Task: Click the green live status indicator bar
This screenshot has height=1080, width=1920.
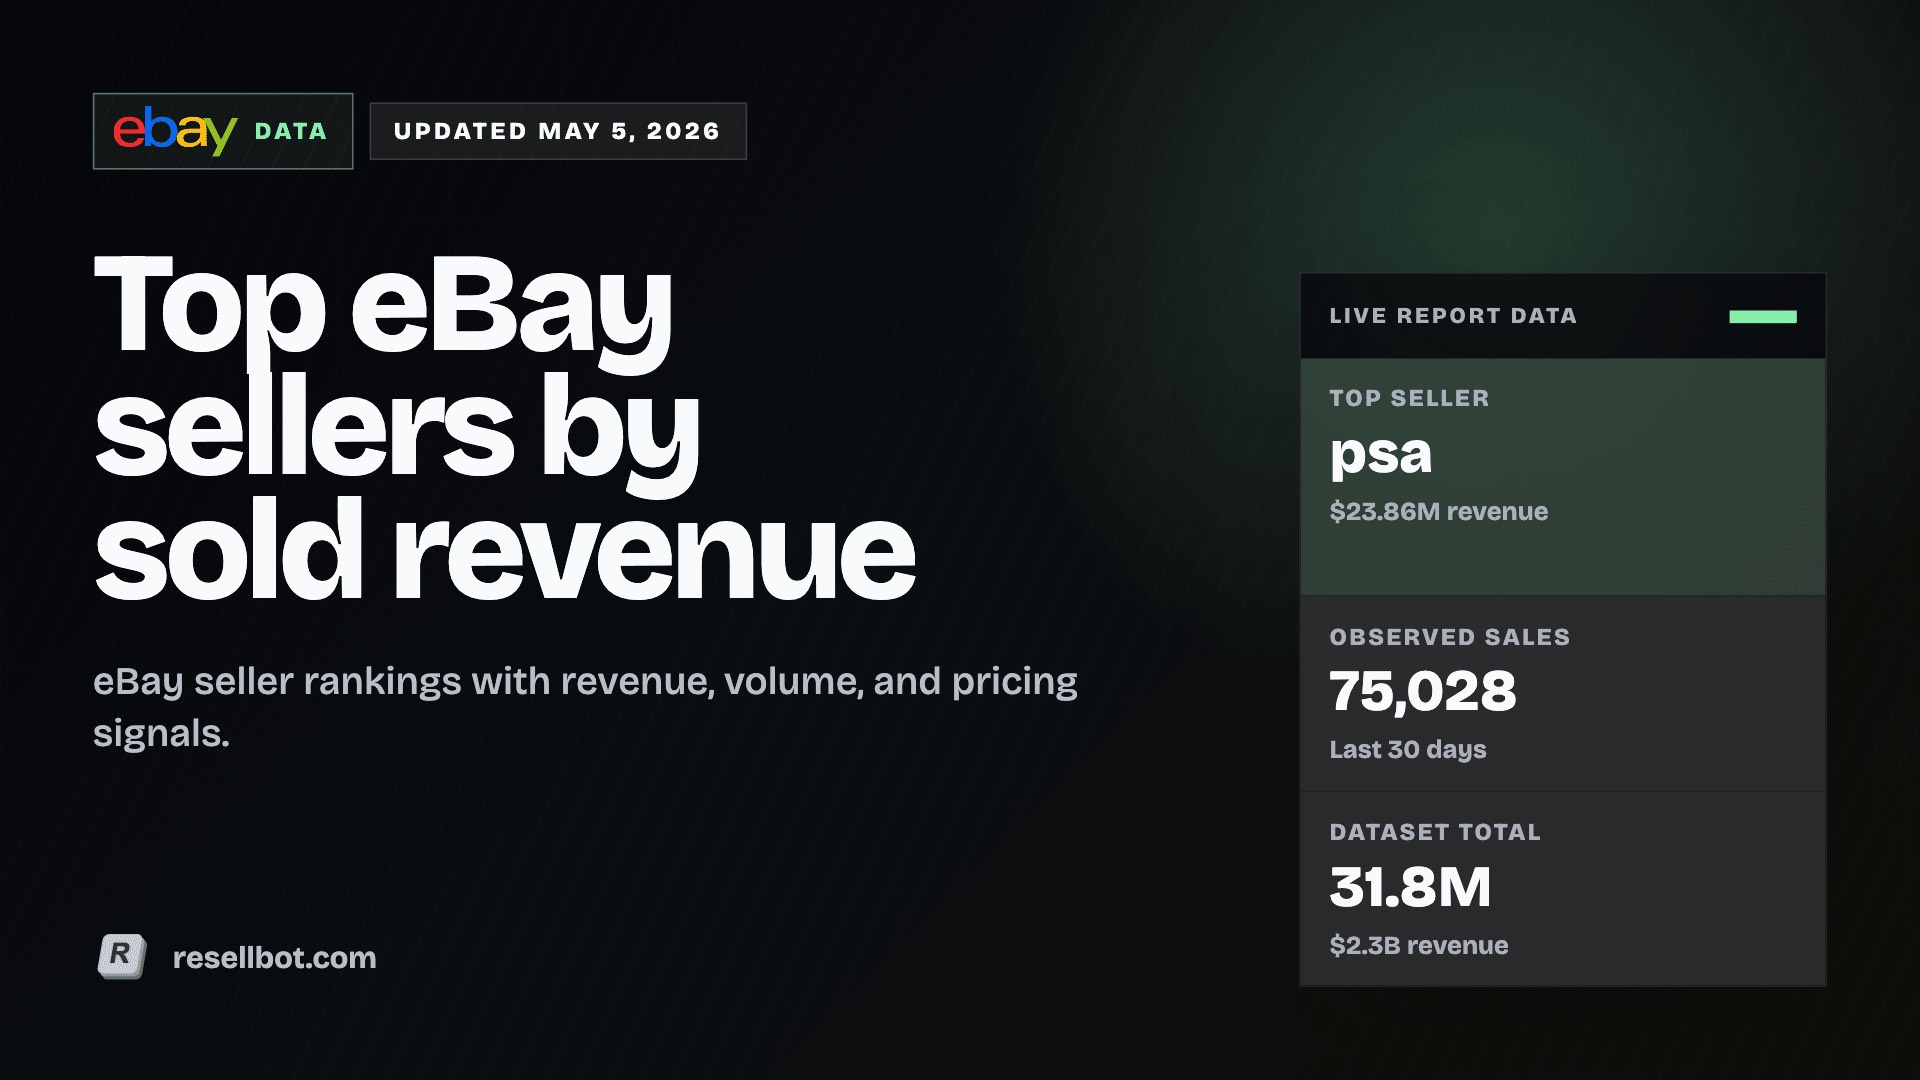Action: tap(1763, 317)
